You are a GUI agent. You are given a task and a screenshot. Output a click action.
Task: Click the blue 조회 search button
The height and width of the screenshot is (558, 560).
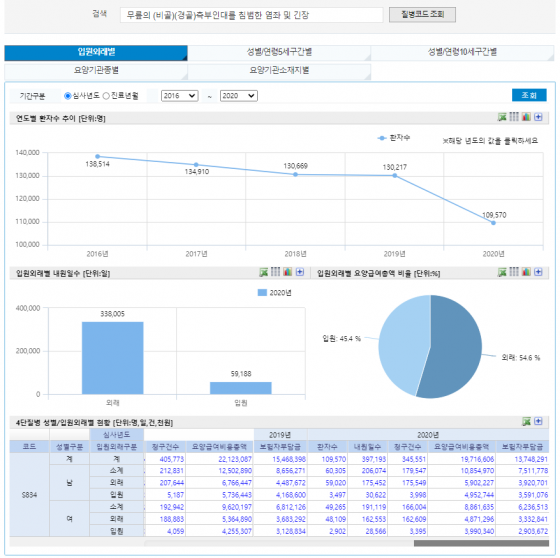pos(529,95)
